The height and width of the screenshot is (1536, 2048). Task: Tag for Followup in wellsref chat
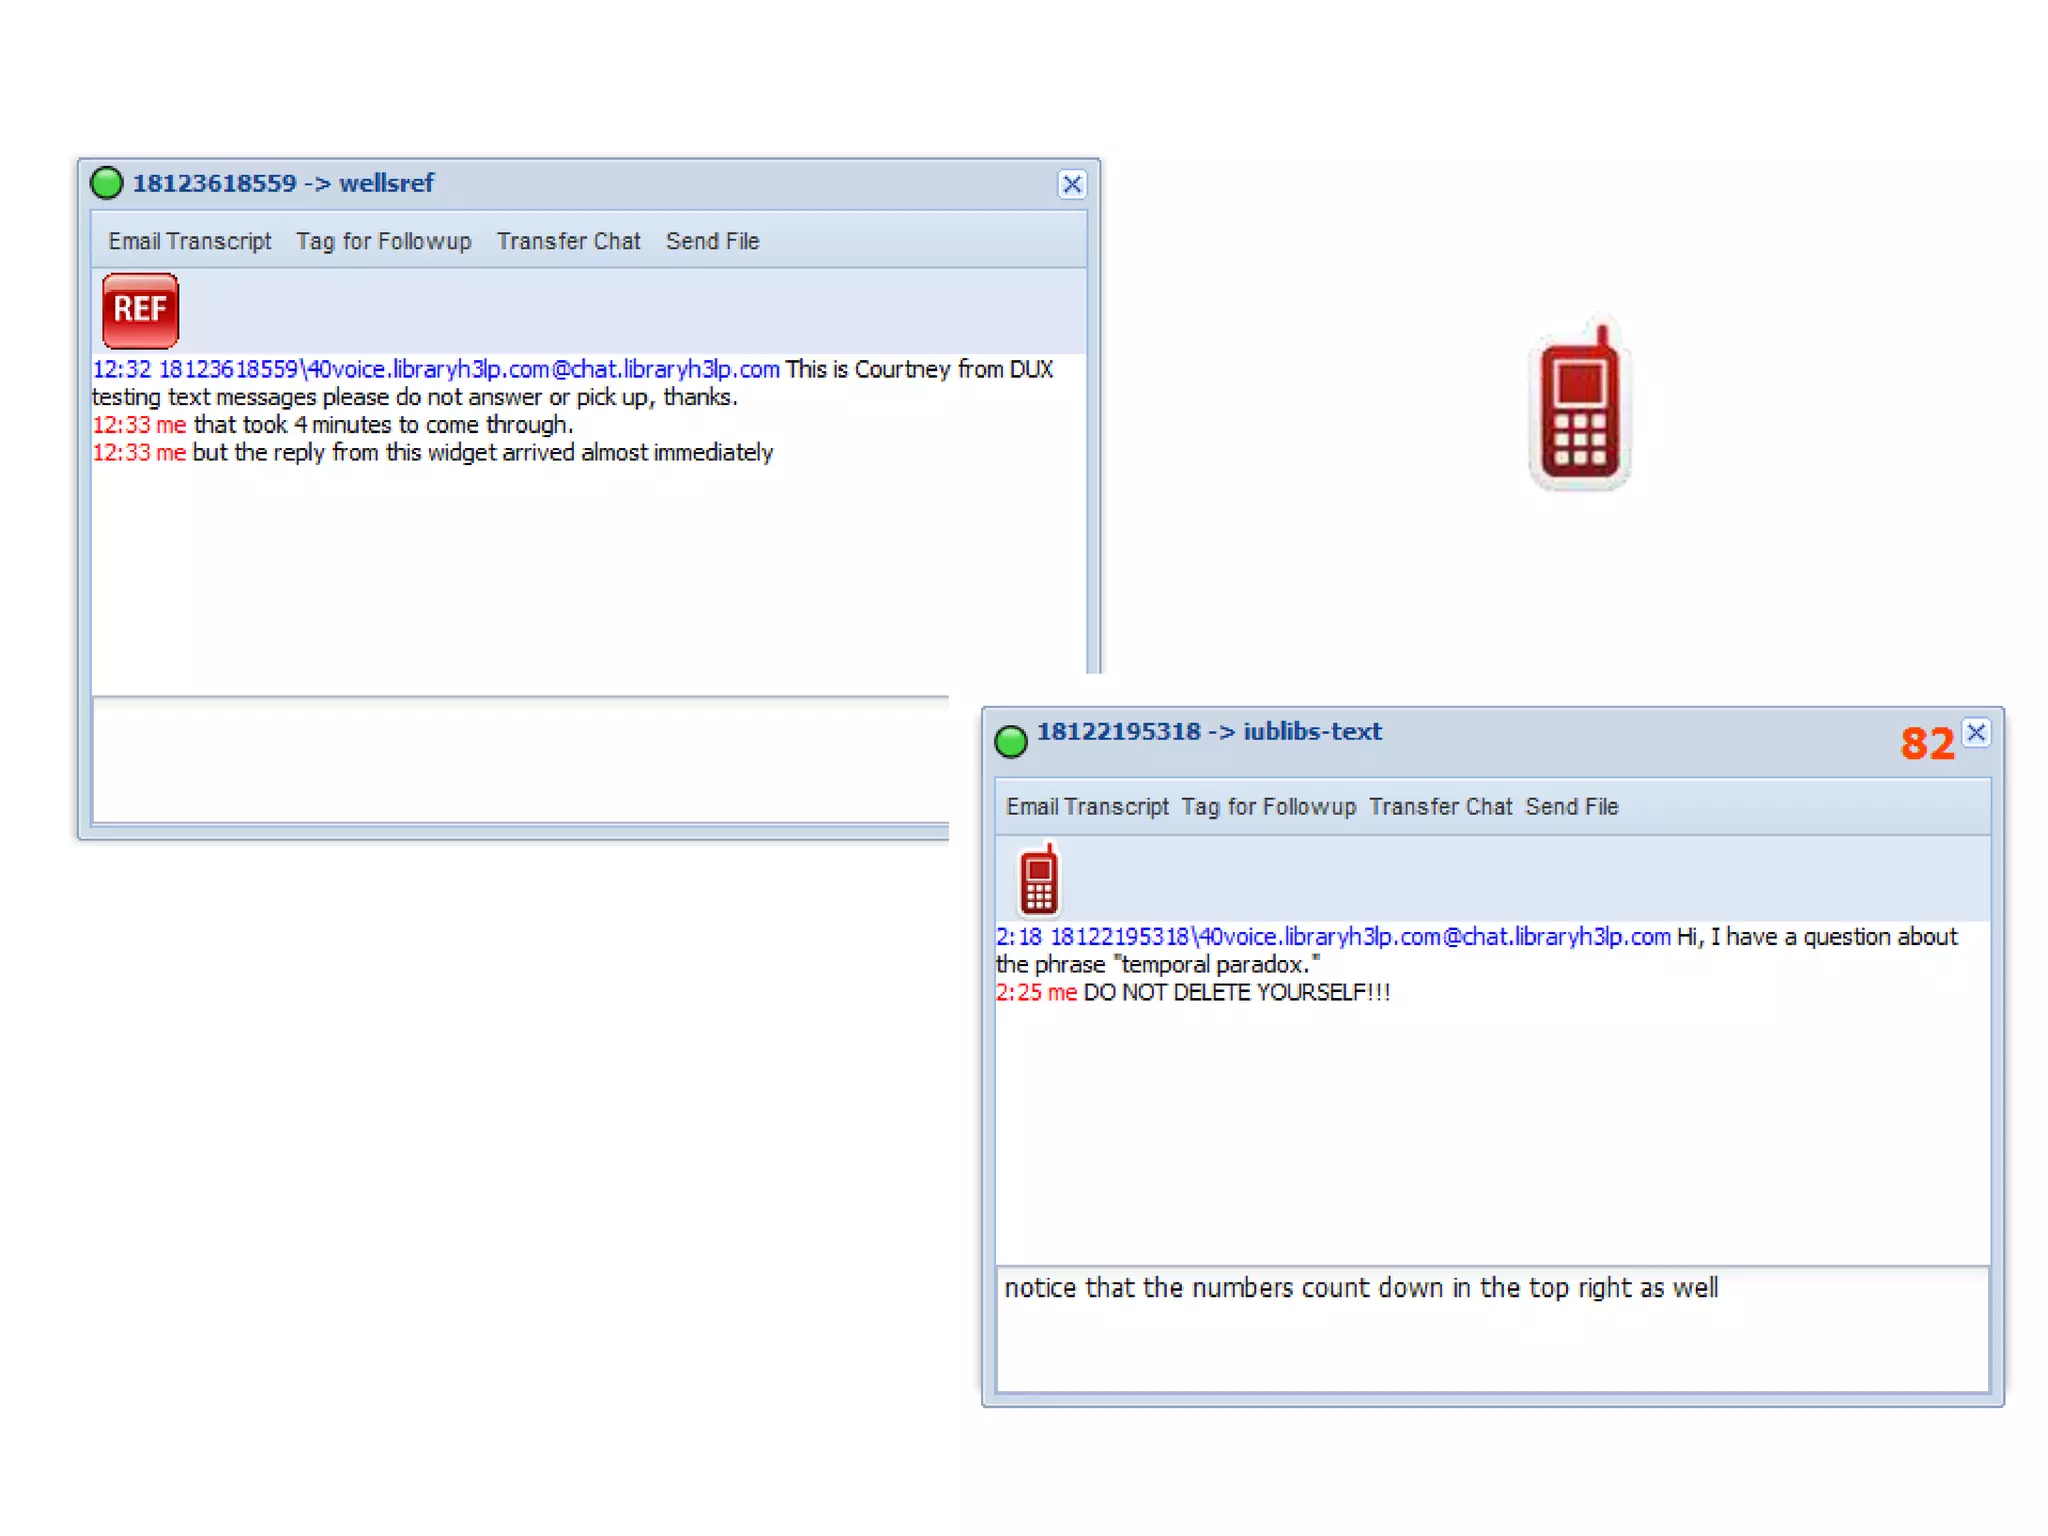pyautogui.click(x=383, y=241)
